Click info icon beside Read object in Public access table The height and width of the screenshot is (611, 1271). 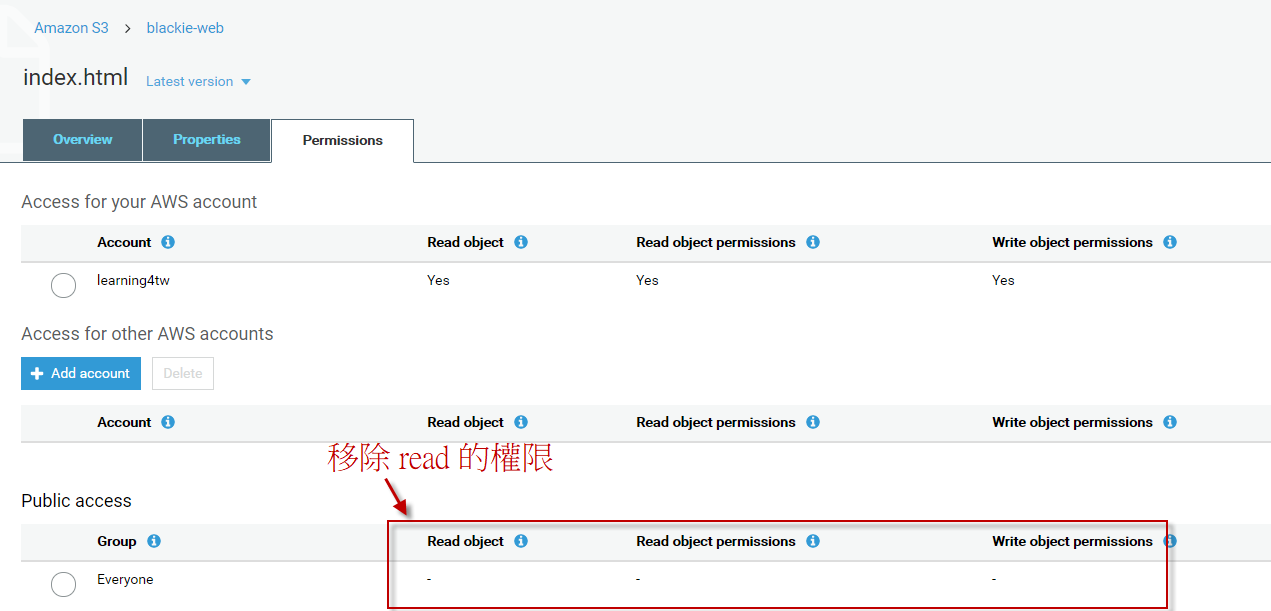coord(521,541)
